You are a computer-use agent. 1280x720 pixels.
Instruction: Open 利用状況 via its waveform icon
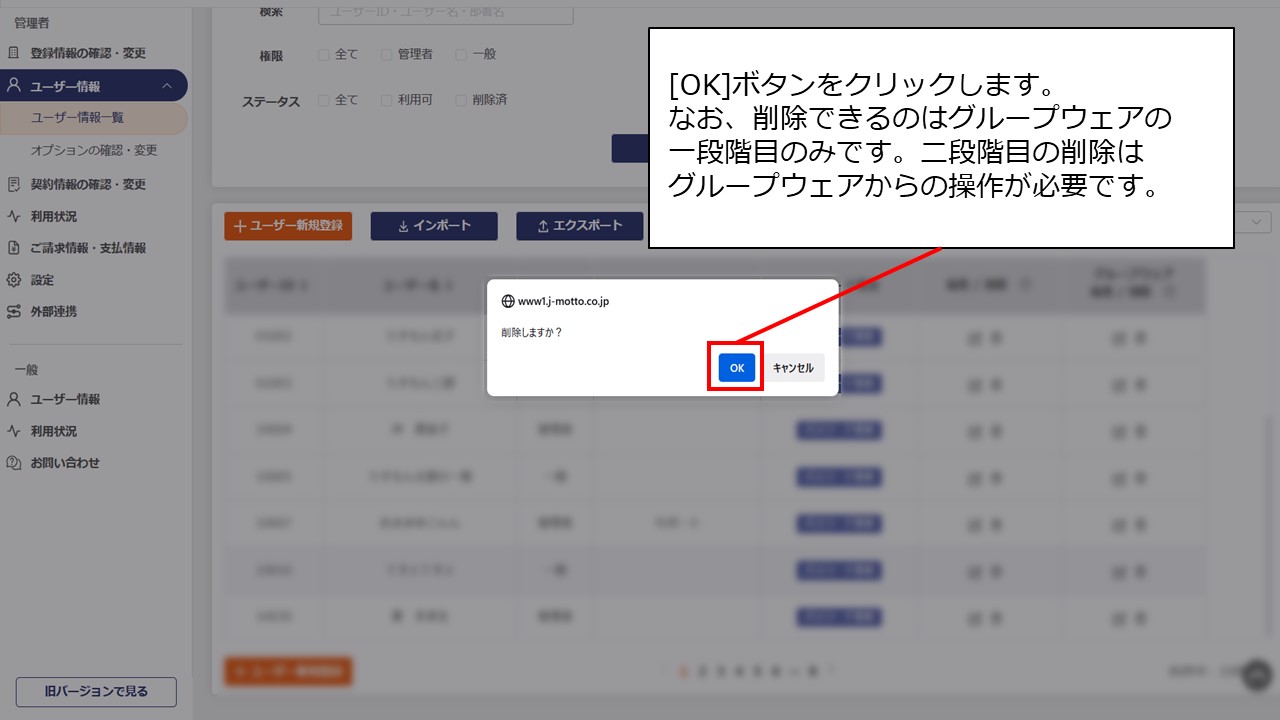coord(14,215)
